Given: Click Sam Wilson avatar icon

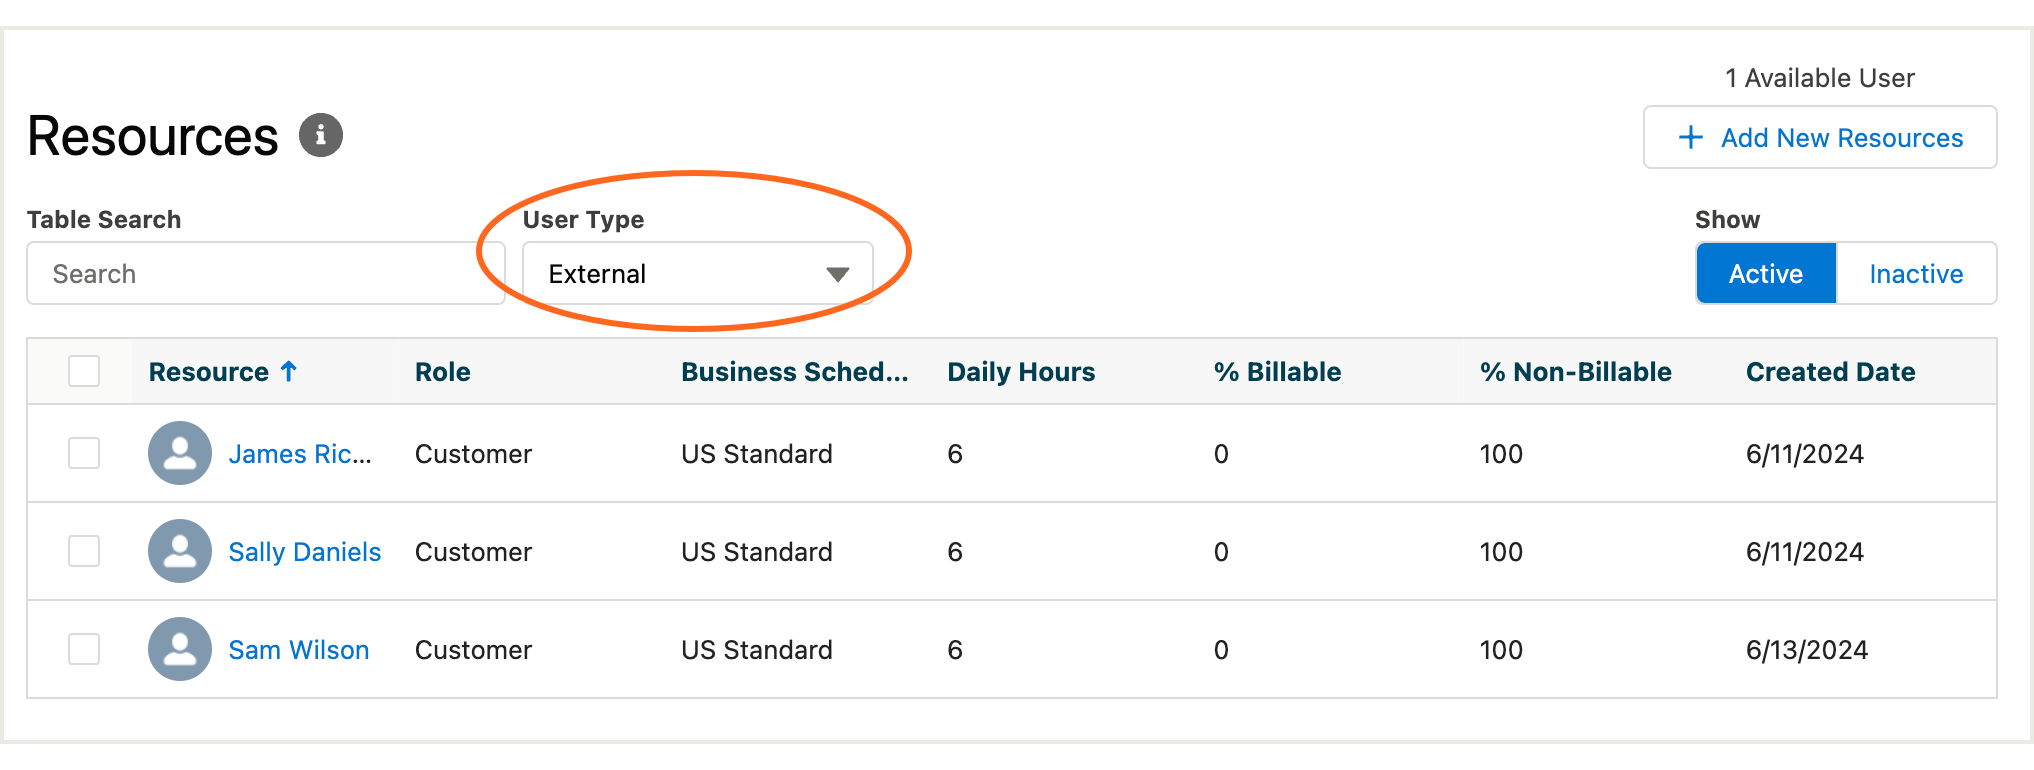Looking at the screenshot, I should 180,649.
